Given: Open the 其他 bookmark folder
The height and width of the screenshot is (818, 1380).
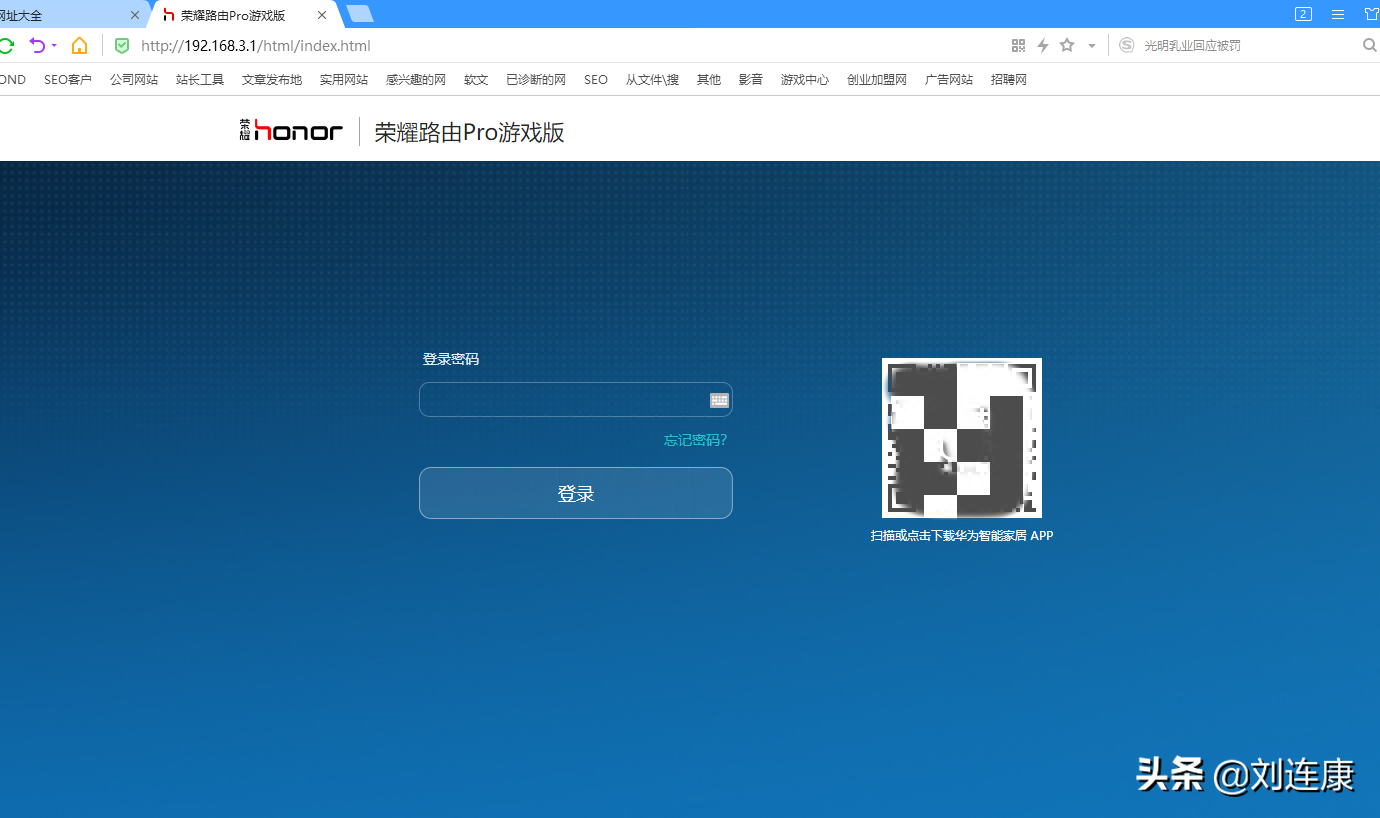Looking at the screenshot, I should tap(709, 80).
